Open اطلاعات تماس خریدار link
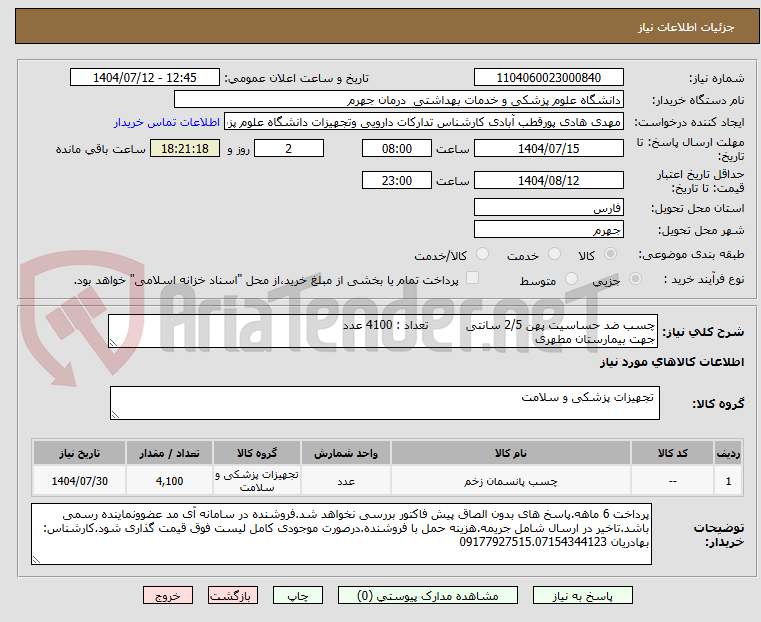Viewport: 761px width, 622px height. click(x=167, y=122)
